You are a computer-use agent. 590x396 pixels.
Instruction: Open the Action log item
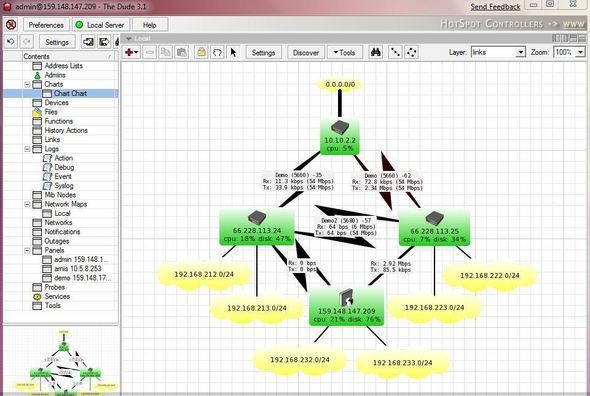pyautogui.click(x=63, y=158)
